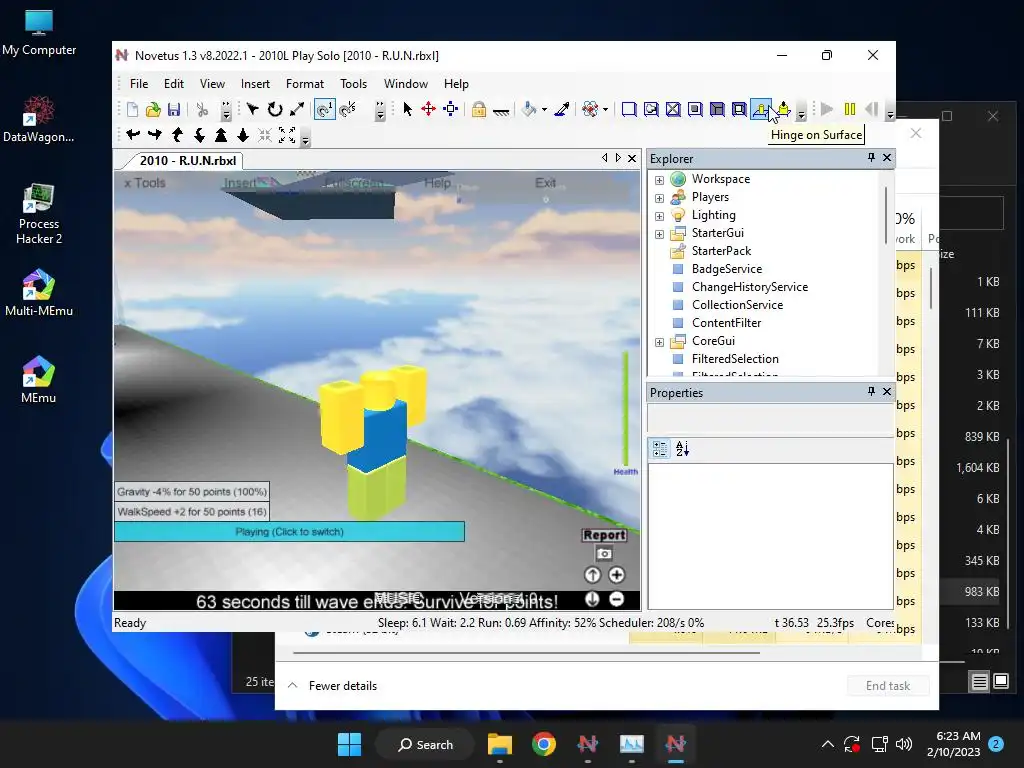Open toolbar overflow after Motor icon
Screen dimensions: 1024x768
[801, 112]
